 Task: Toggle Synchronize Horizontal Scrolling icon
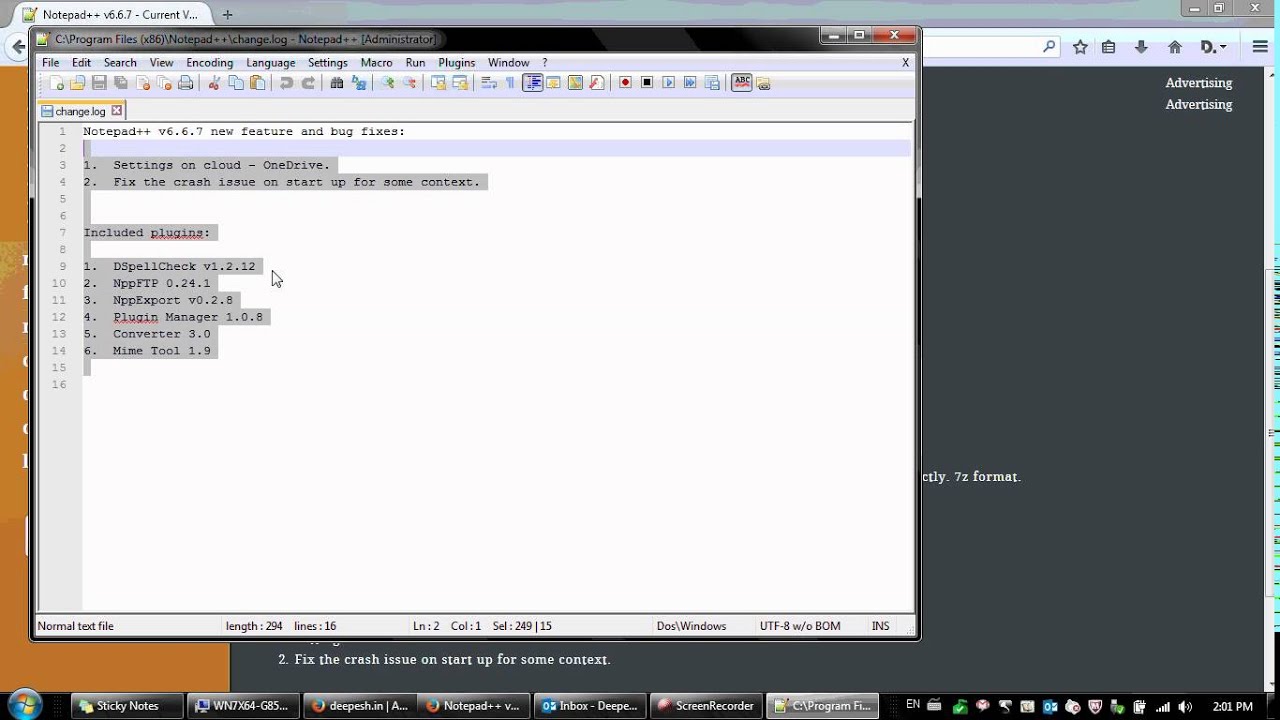(460, 83)
